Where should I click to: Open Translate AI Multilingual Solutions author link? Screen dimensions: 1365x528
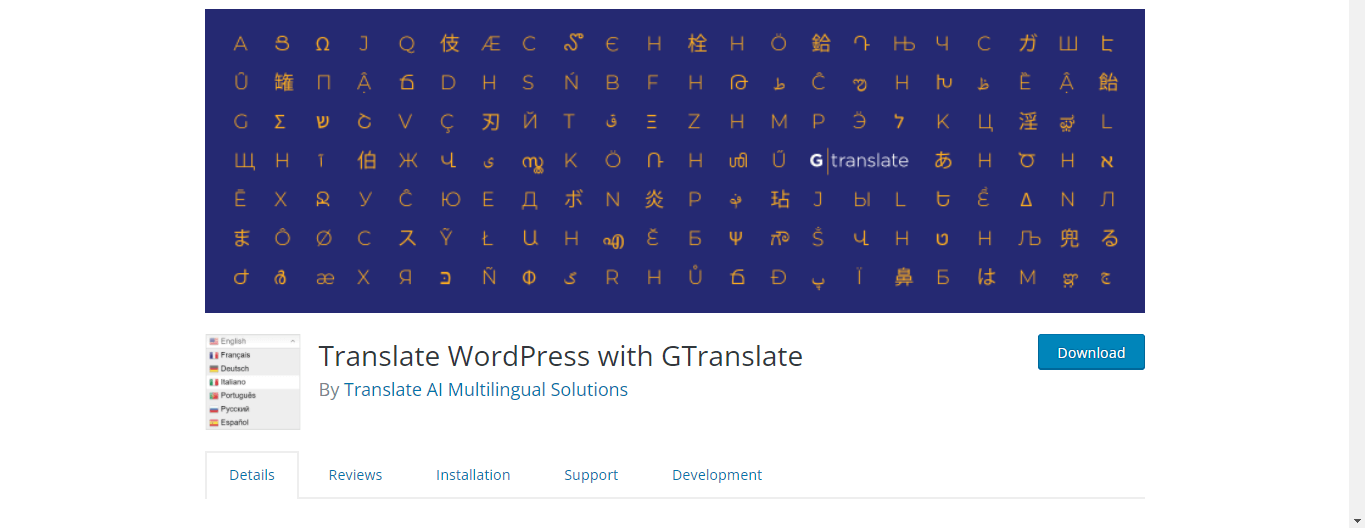(486, 390)
